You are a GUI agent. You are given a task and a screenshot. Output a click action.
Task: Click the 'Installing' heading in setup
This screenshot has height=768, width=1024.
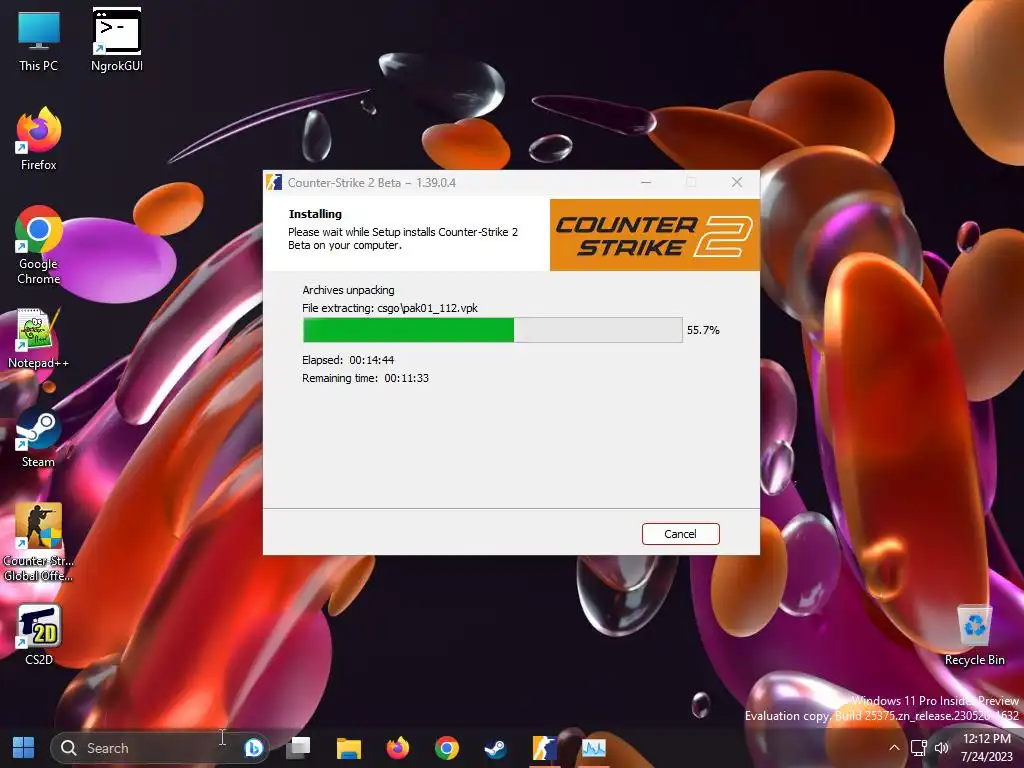315,214
